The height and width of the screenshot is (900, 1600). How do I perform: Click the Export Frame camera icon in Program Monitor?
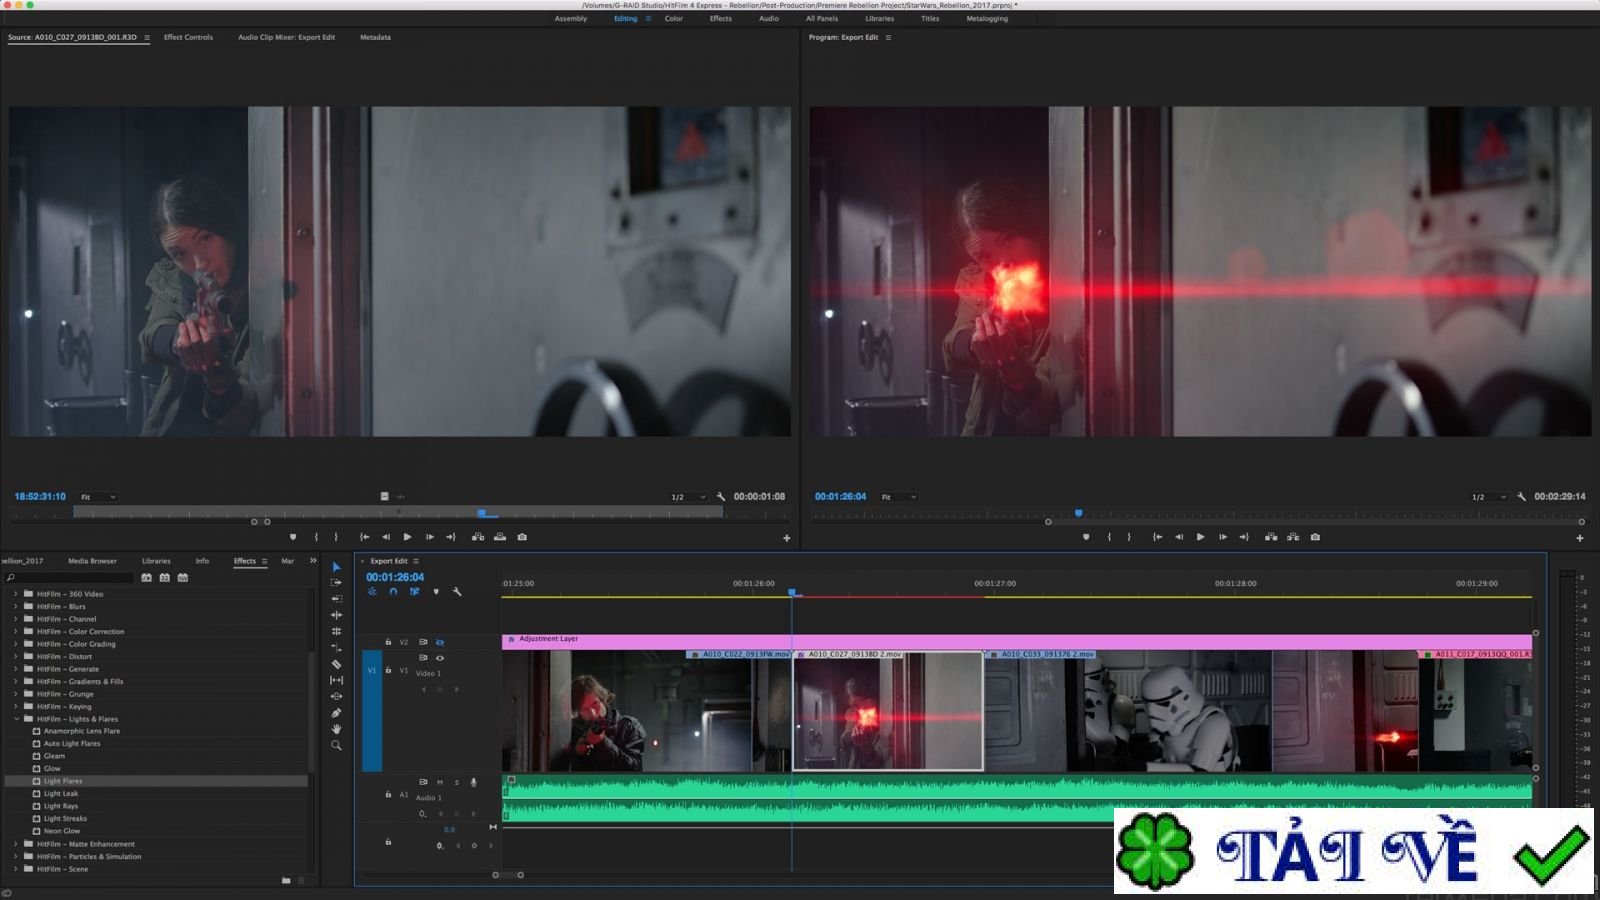[1315, 537]
